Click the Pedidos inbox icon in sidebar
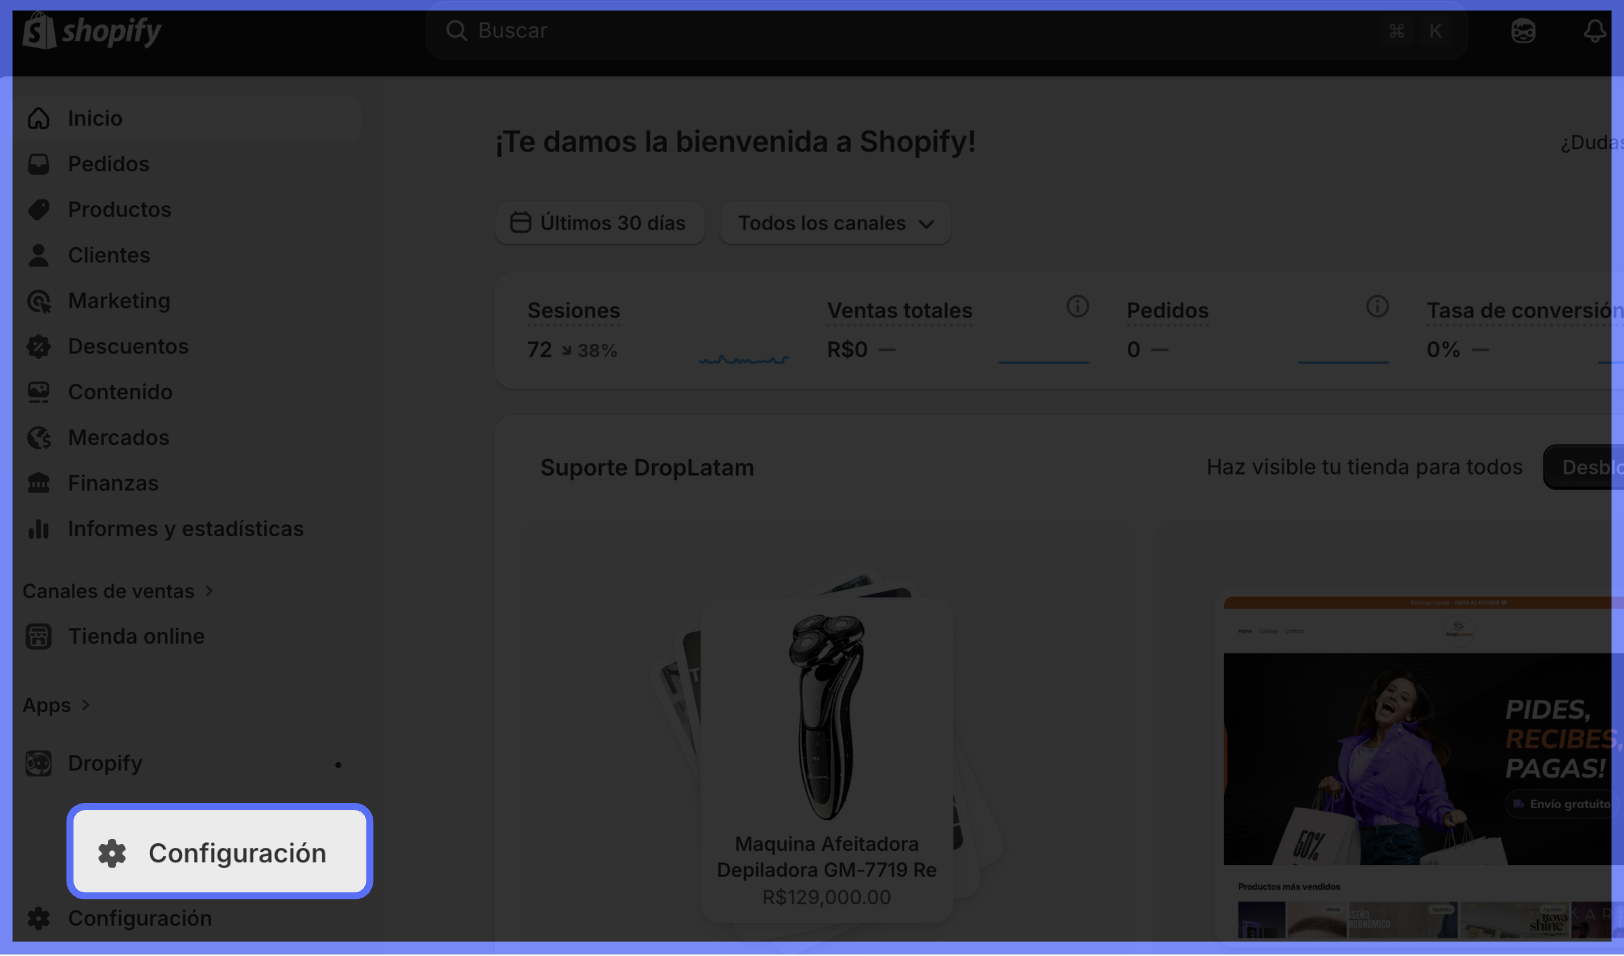This screenshot has width=1624, height=956. [39, 164]
